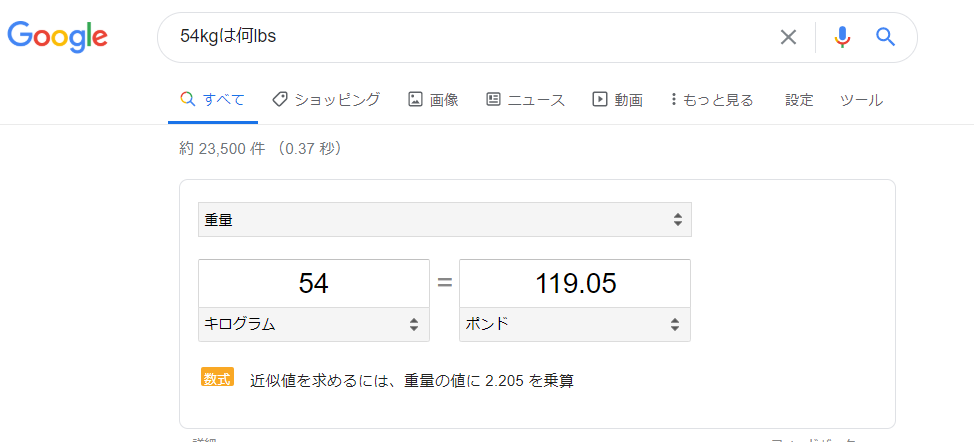Start voice search with microphone icon
The image size is (974, 442).
point(842,37)
